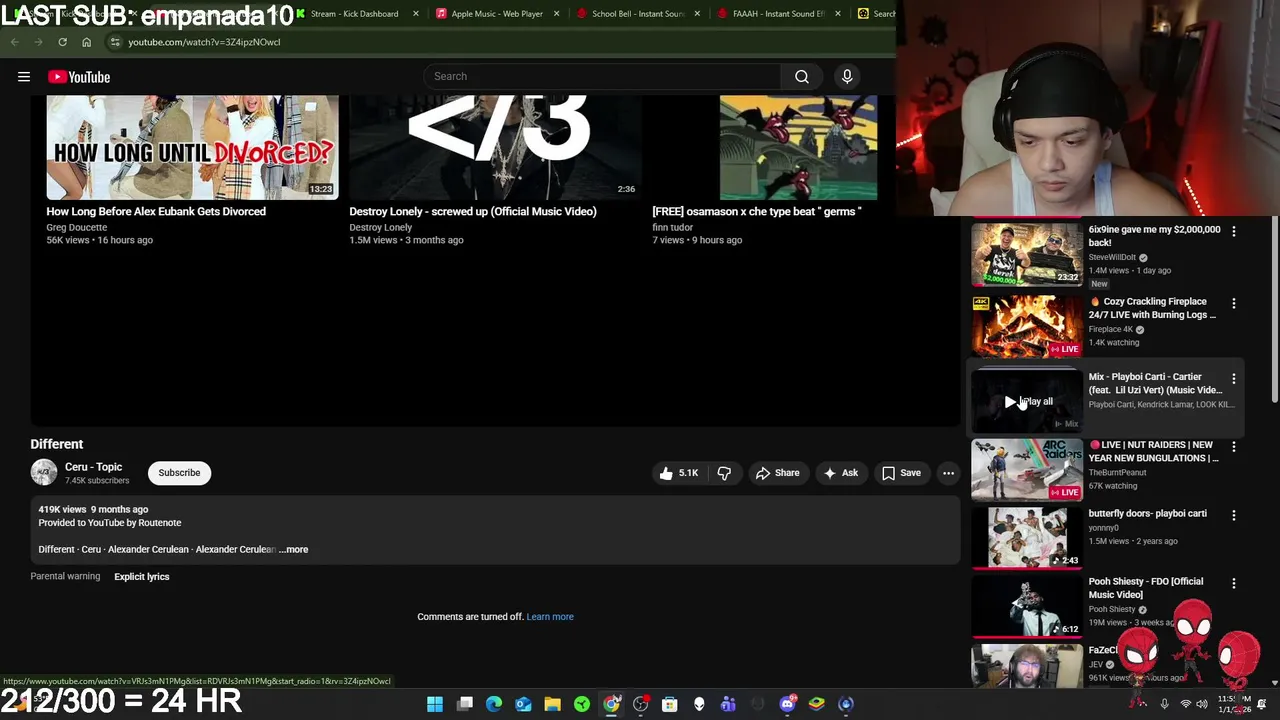
Task: Open butterfly doors- playboi carti thumbnail
Action: tap(1026, 537)
